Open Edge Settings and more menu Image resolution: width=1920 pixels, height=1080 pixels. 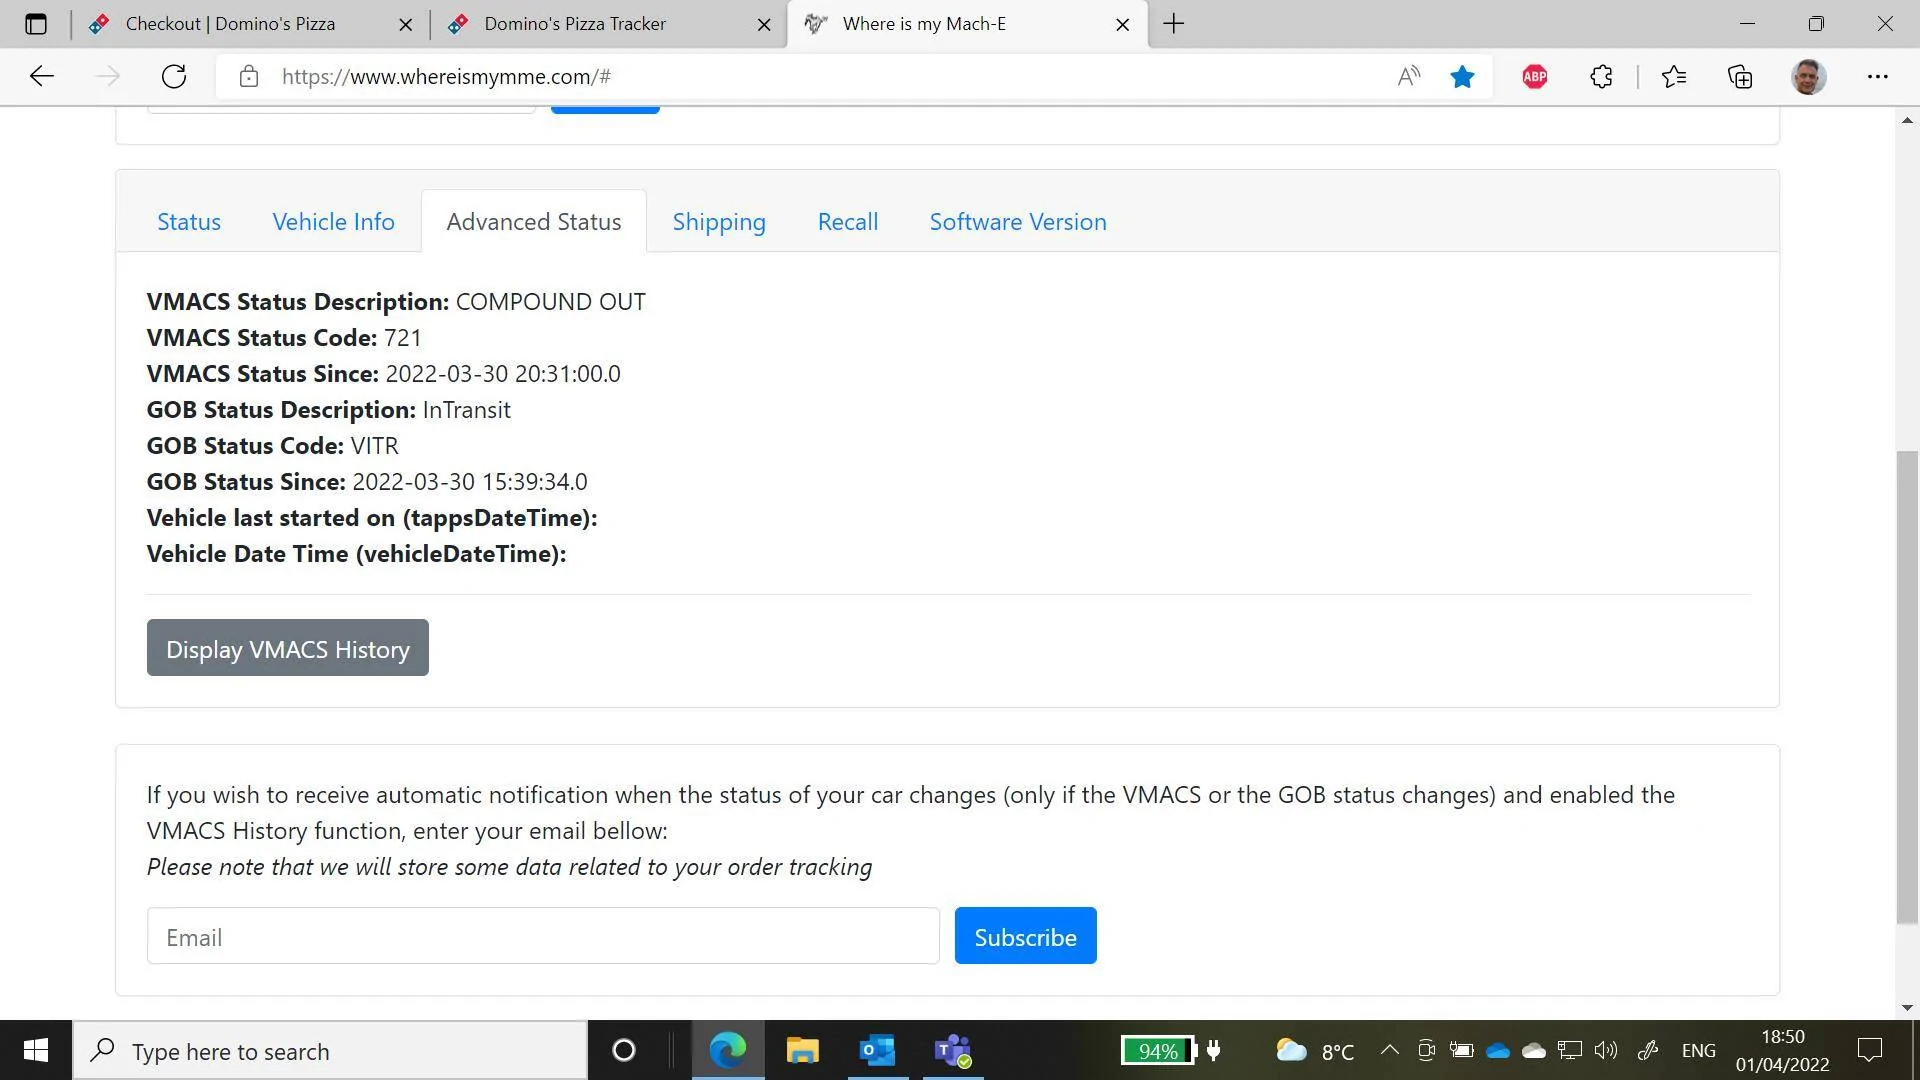(1877, 77)
